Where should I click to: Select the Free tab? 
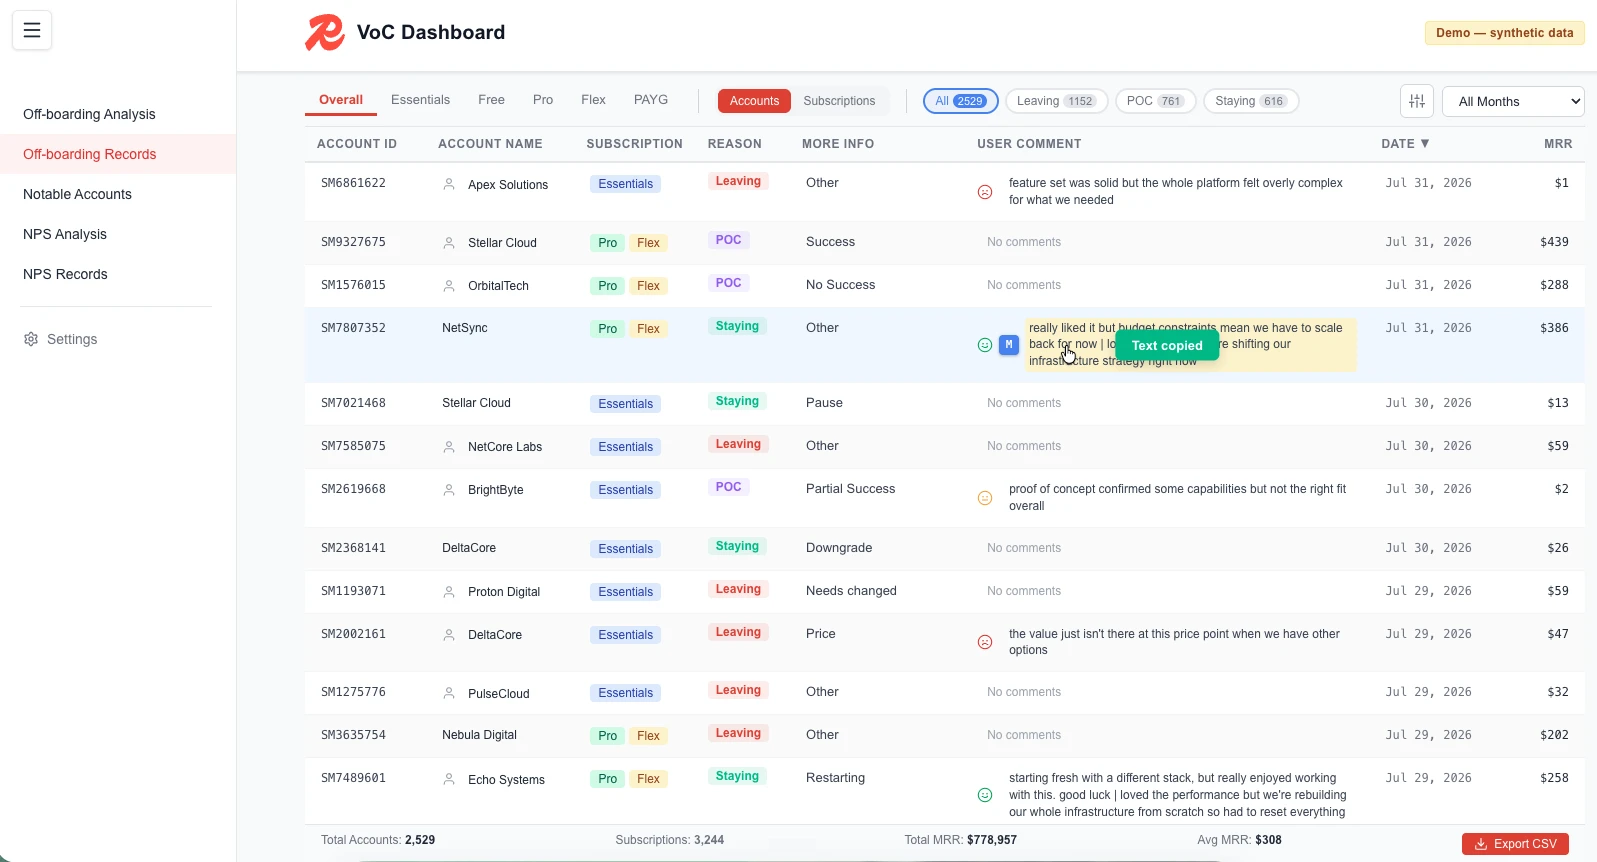(491, 100)
